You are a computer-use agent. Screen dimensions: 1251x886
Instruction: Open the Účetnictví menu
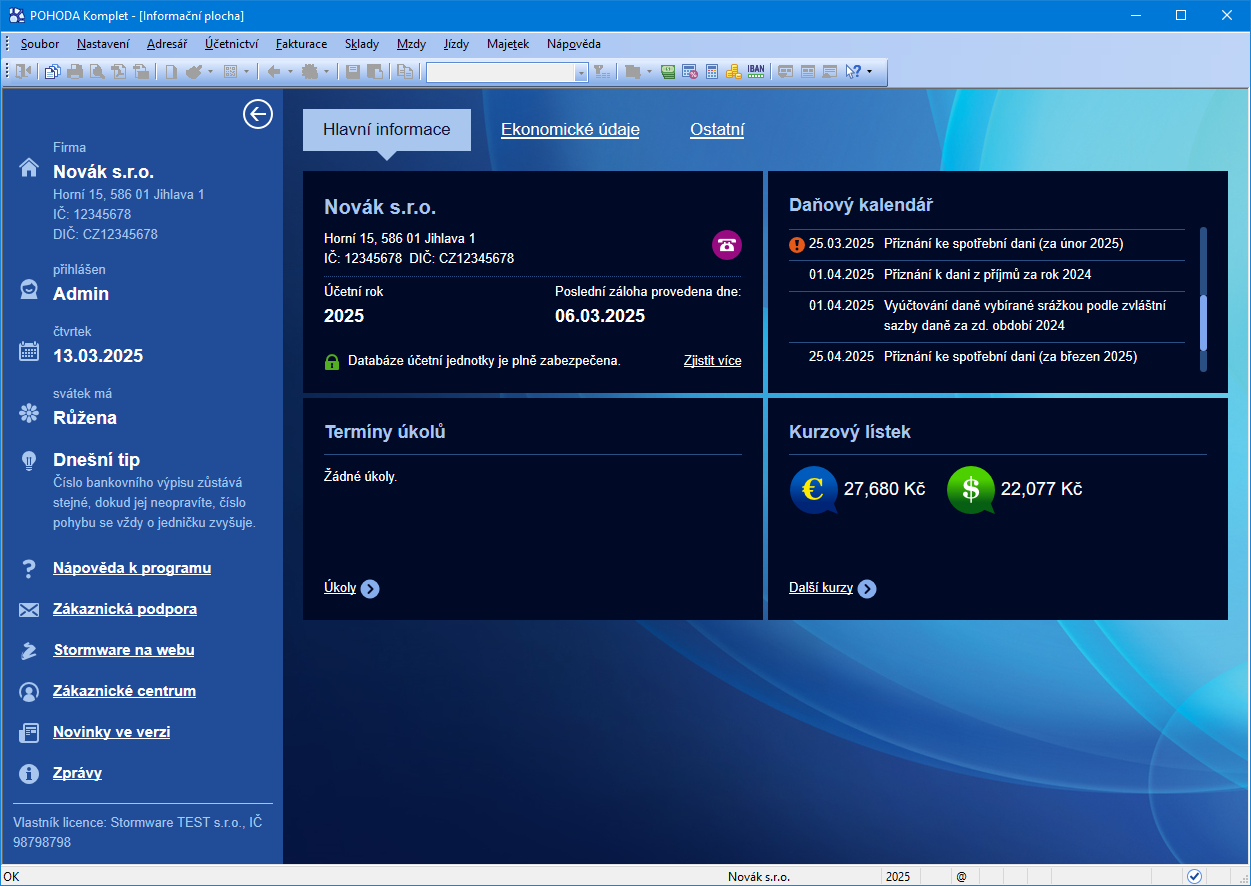232,44
